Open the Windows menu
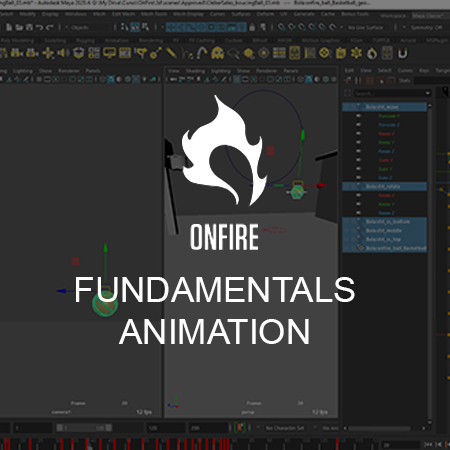 point(76,14)
